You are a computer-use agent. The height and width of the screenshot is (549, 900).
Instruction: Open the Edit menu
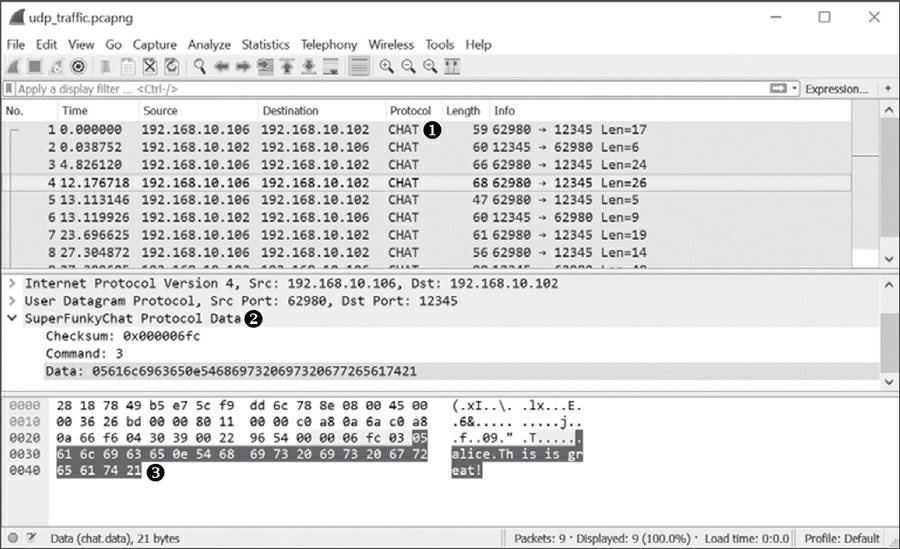[46, 45]
